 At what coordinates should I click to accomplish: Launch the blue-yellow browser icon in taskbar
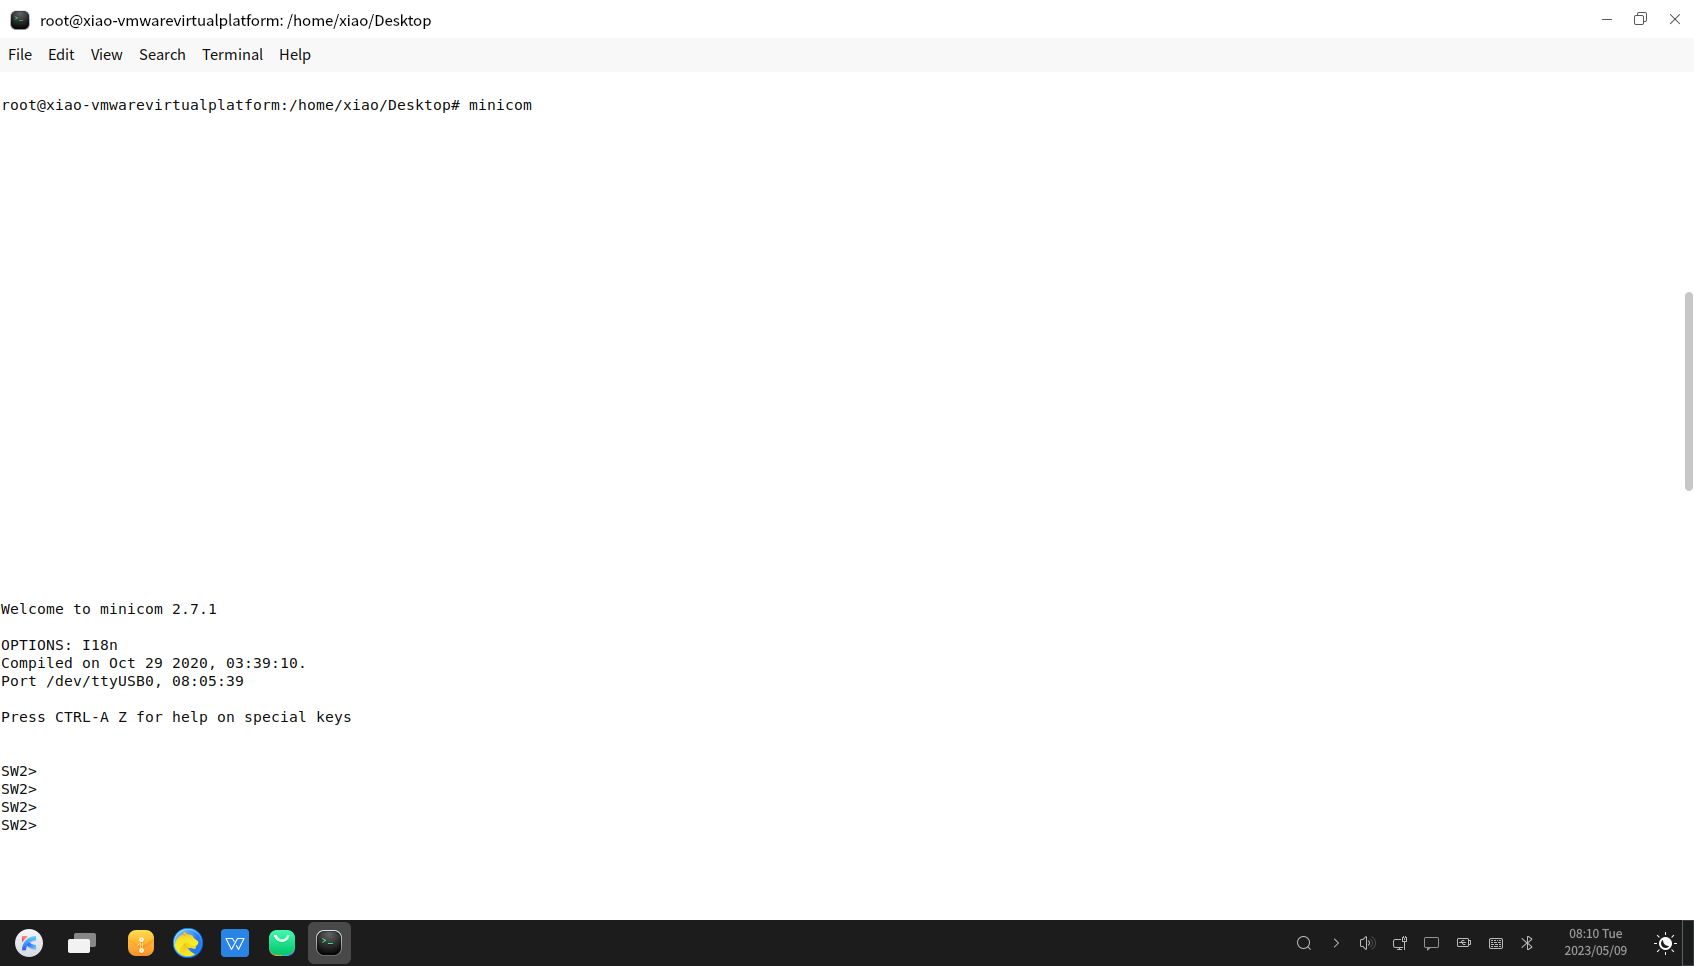point(188,943)
